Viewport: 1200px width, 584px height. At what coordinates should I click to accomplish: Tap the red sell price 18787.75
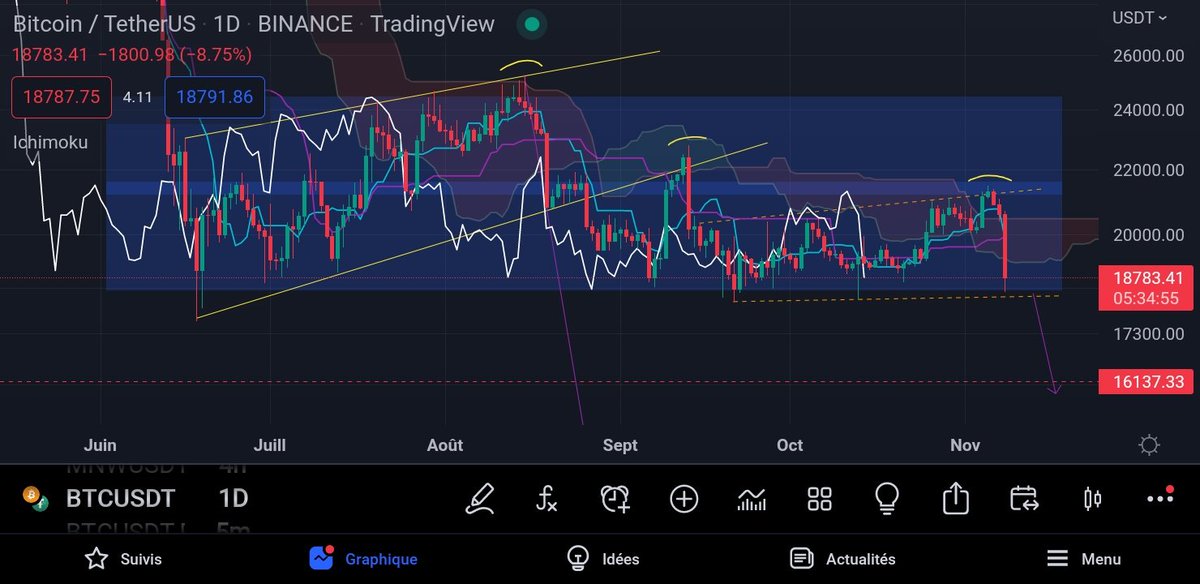coord(61,97)
